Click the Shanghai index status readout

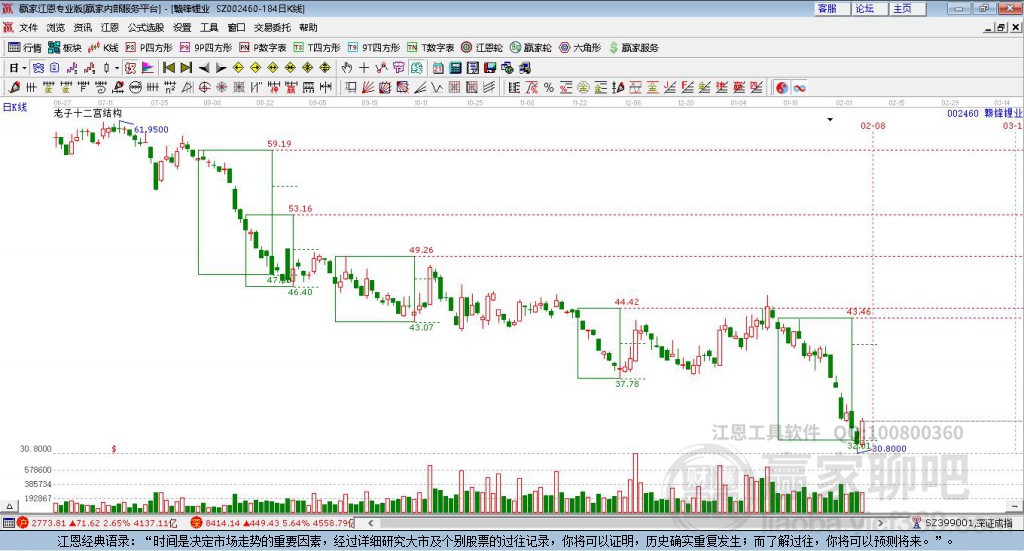click(97, 523)
